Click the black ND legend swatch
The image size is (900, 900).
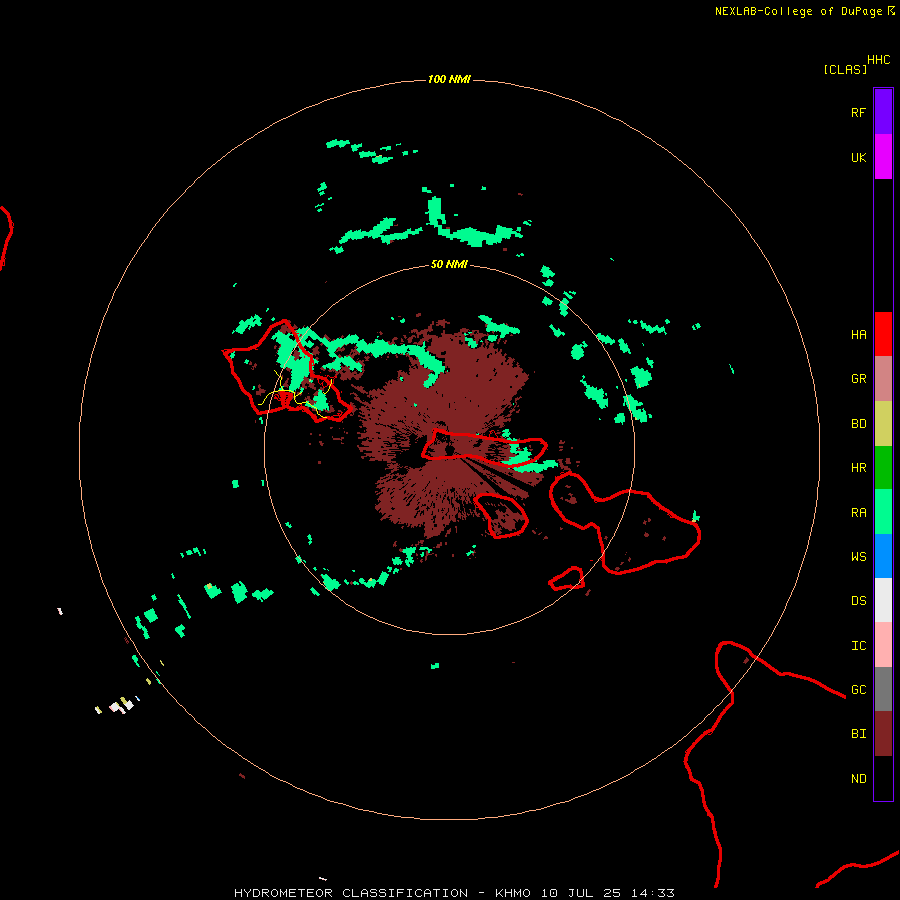click(x=883, y=778)
